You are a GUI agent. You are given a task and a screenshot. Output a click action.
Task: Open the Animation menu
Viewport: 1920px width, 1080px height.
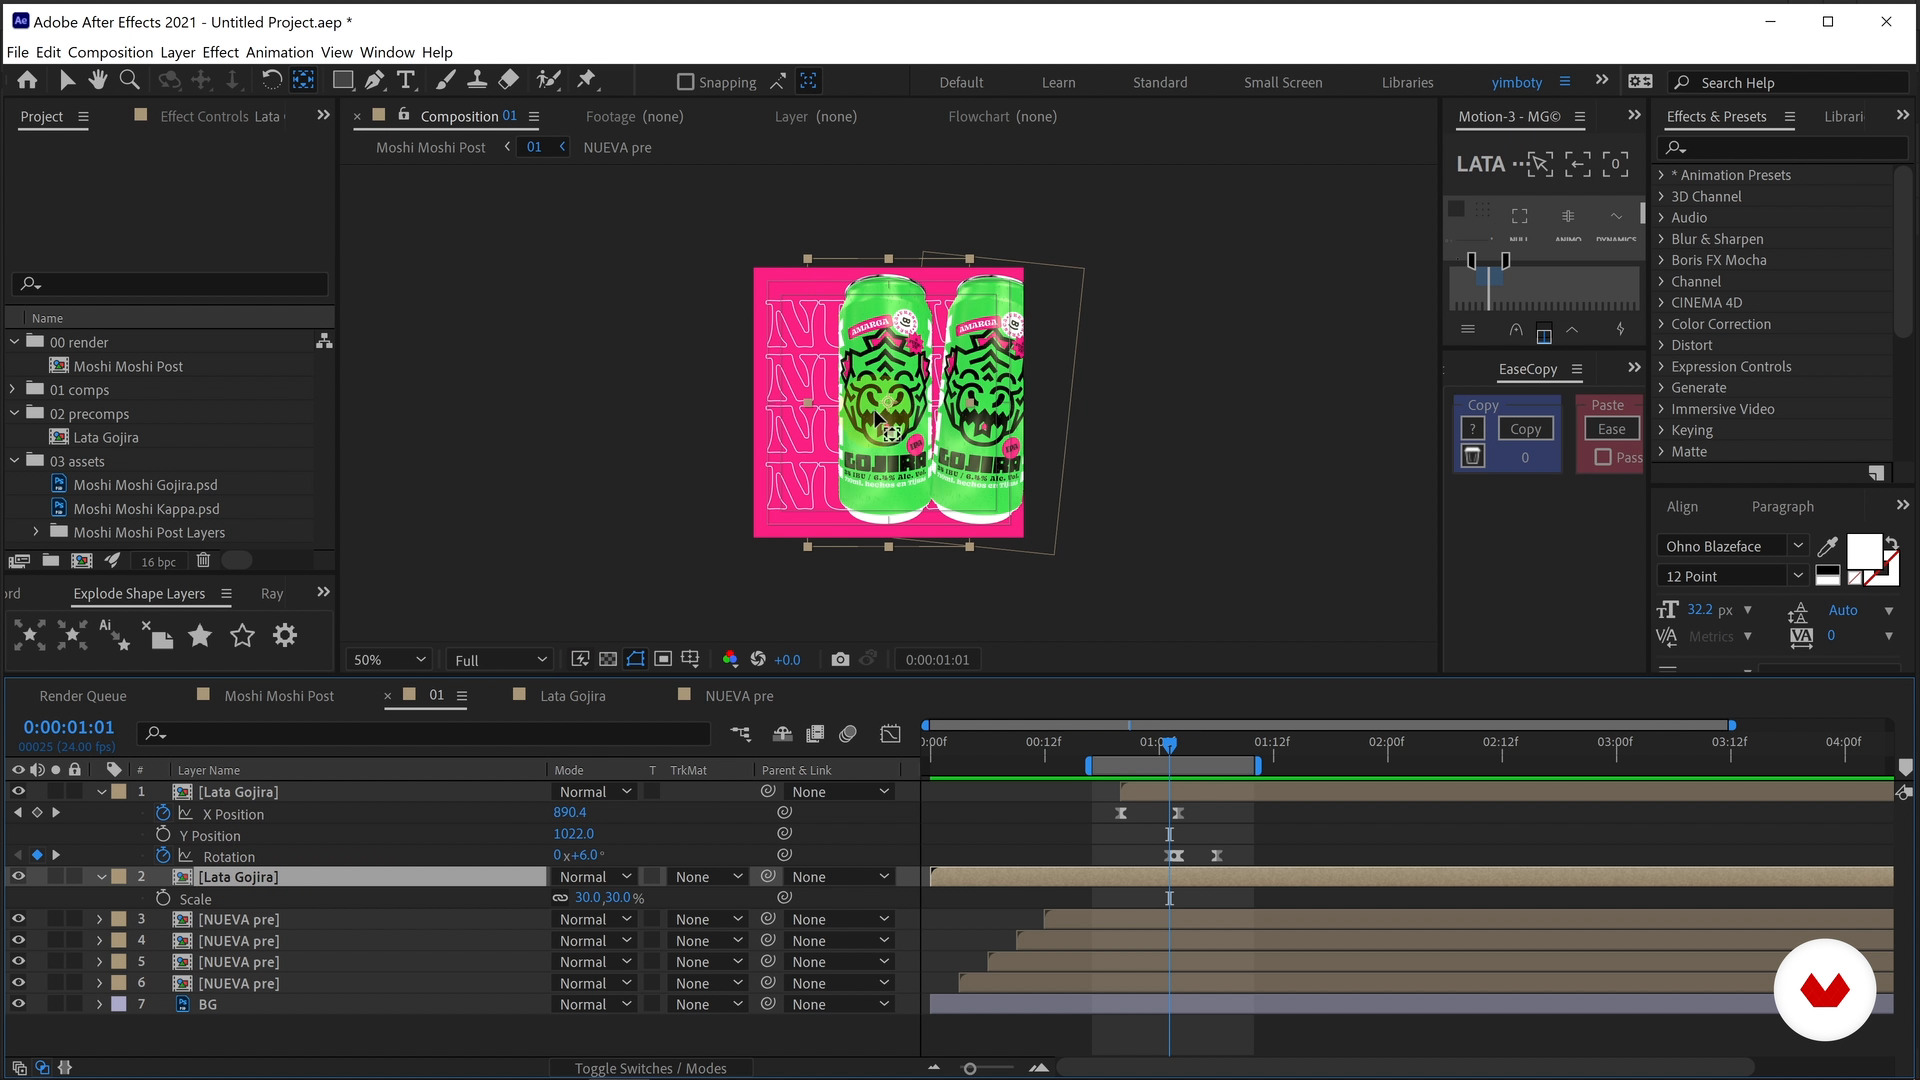[x=279, y=52]
